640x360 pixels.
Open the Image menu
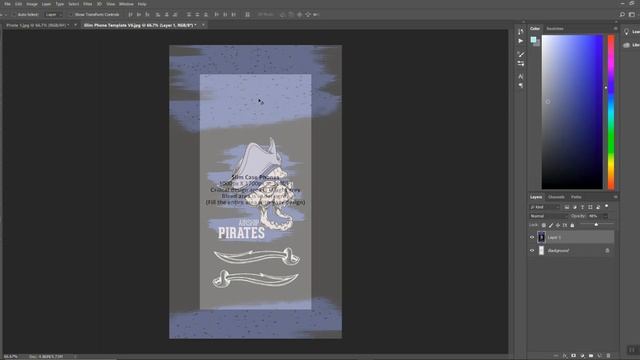32,4
